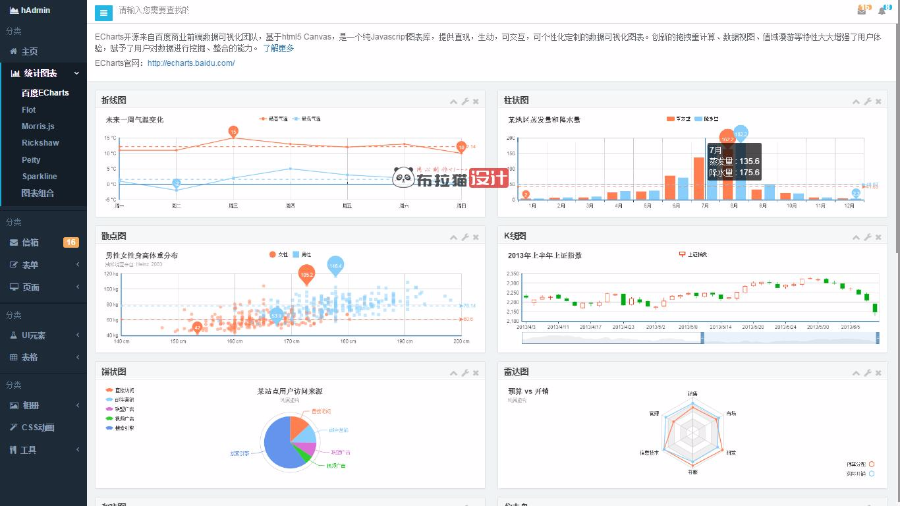Screen dimensions: 900x506
Task: Open the bell notifications icon
Action: click(884, 10)
